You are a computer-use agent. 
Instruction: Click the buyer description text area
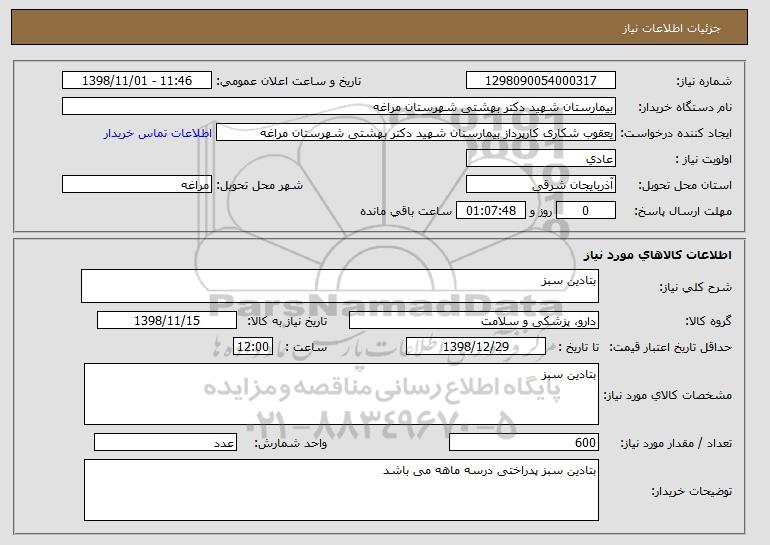tap(341, 490)
